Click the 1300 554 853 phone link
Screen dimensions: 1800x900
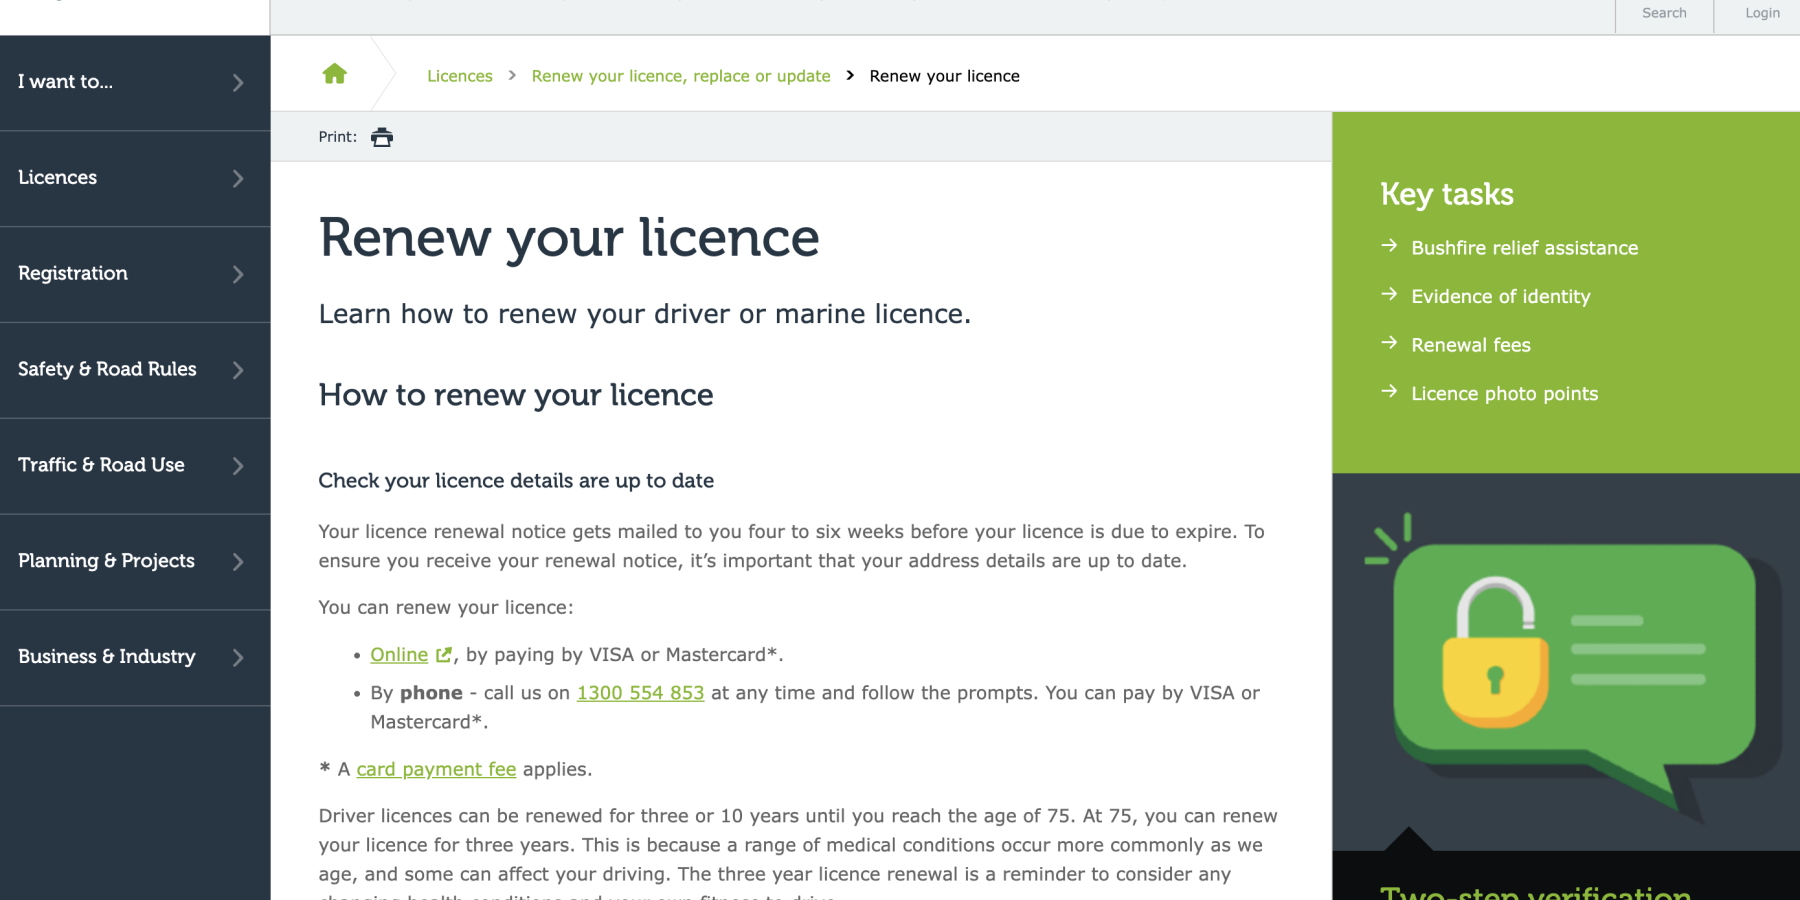click(x=640, y=693)
